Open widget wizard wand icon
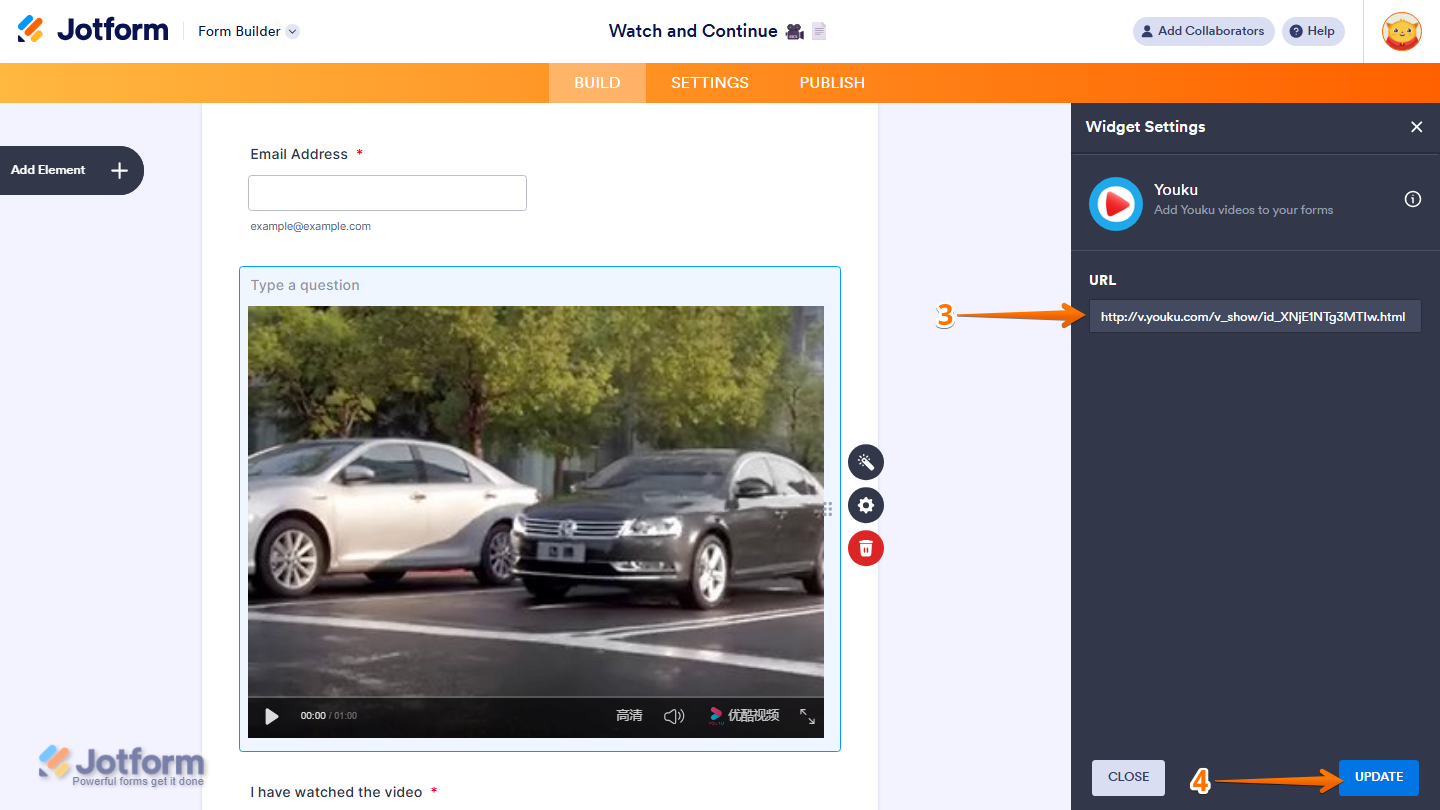Image resolution: width=1440 pixels, height=810 pixels. pyautogui.click(x=866, y=462)
